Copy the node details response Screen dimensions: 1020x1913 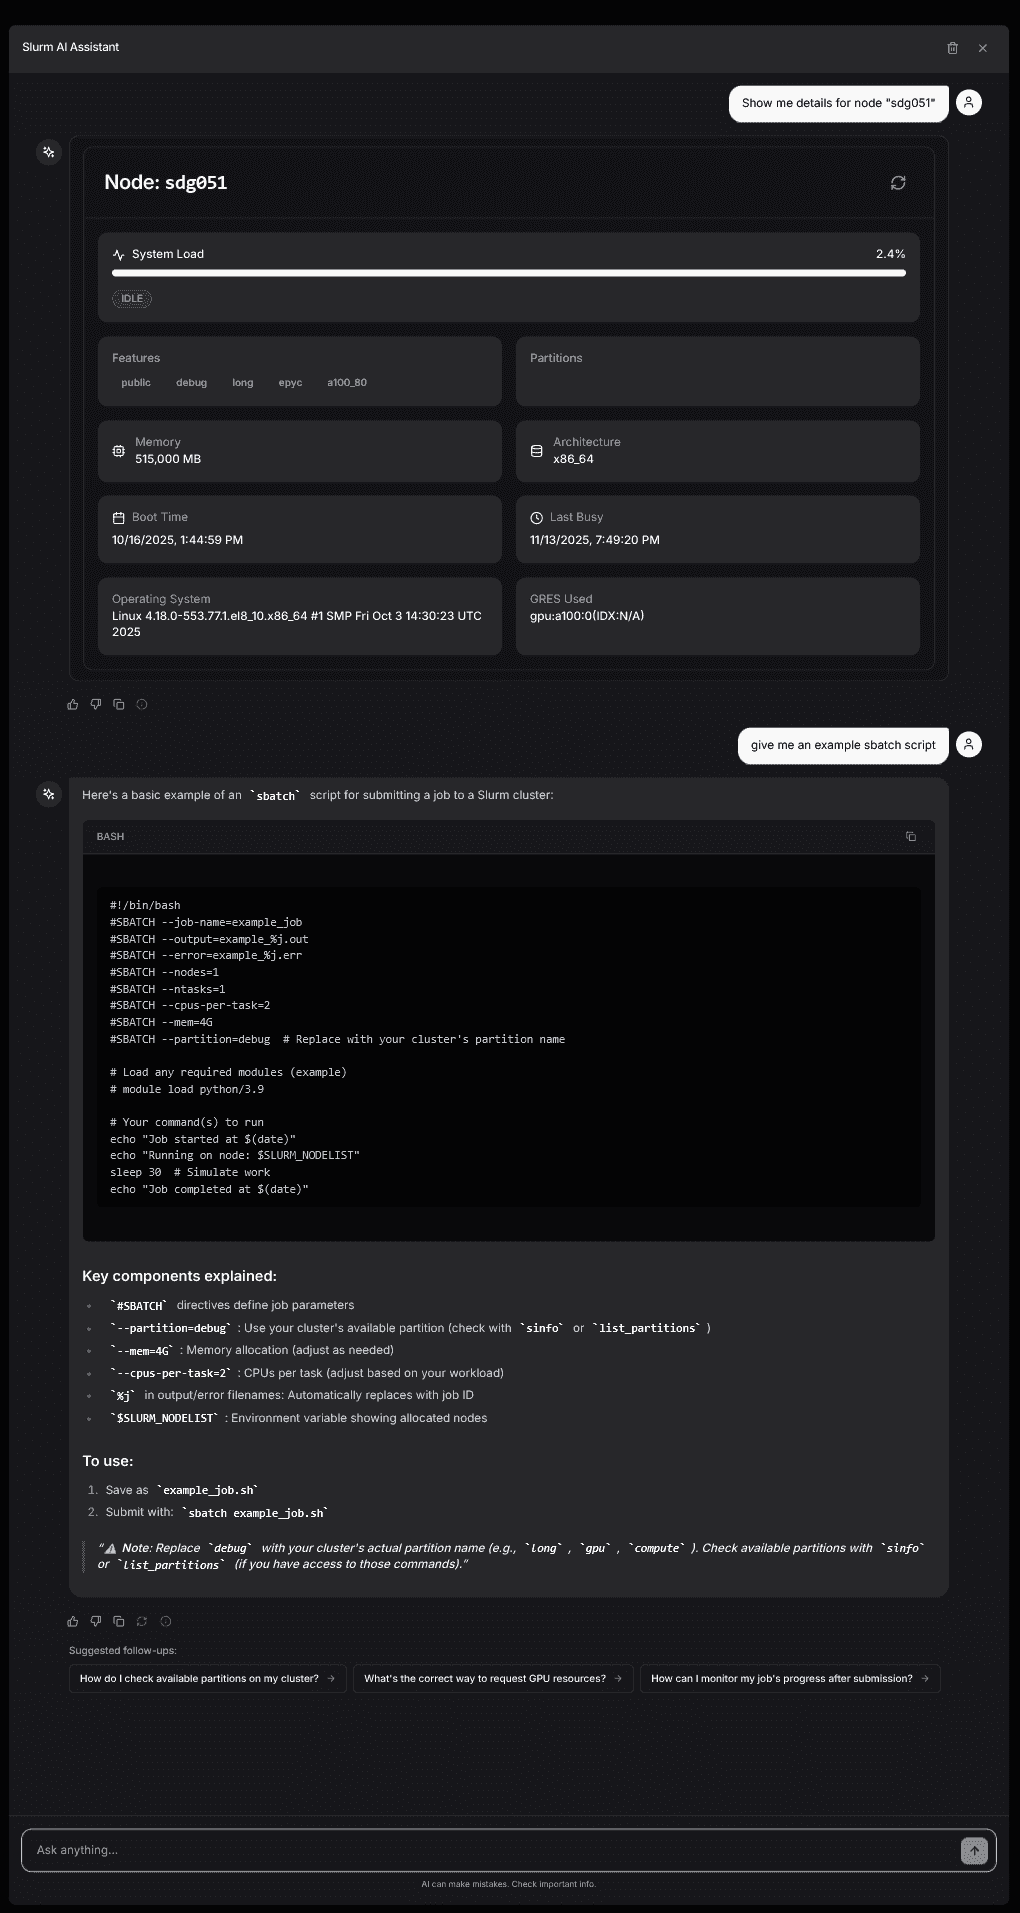tap(119, 704)
